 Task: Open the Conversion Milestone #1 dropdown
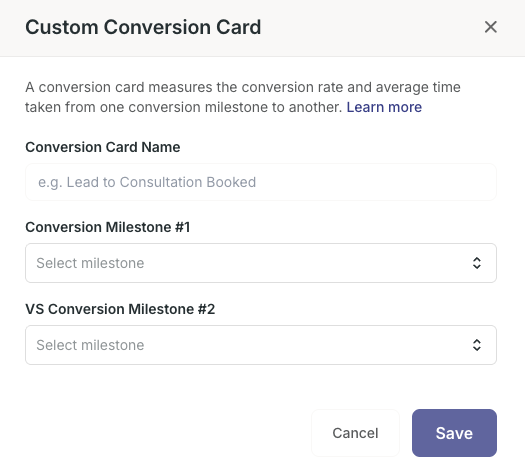pos(261,263)
